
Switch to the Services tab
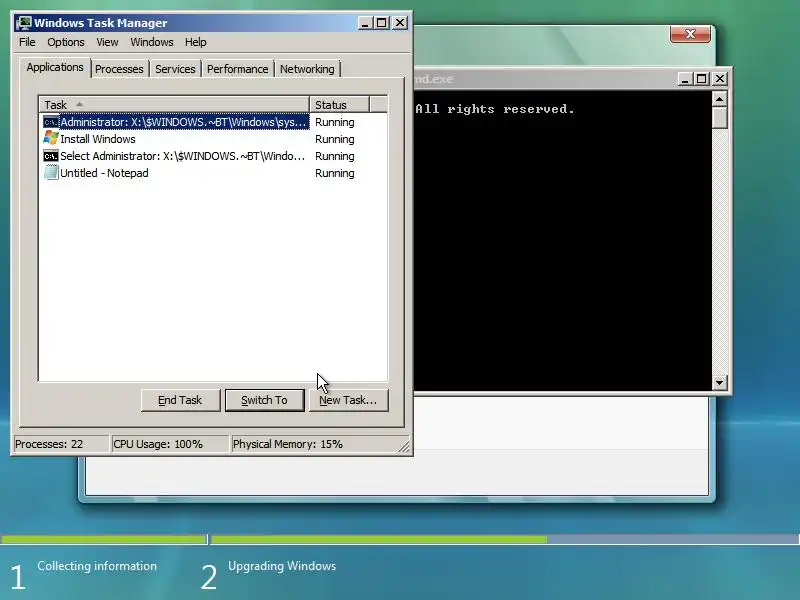175,69
